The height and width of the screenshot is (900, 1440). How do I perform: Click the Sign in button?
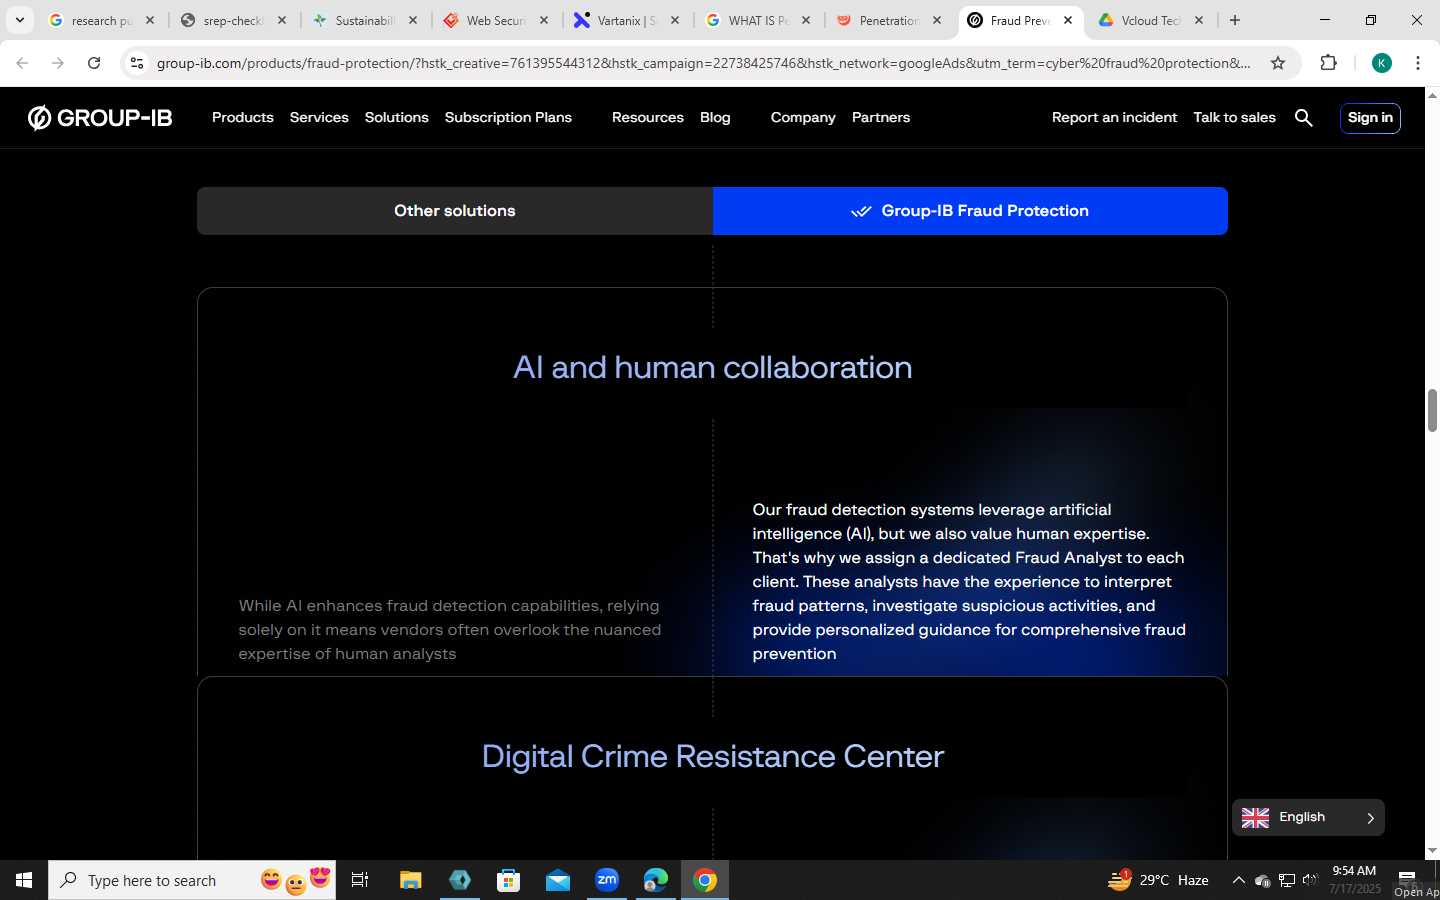(1370, 118)
